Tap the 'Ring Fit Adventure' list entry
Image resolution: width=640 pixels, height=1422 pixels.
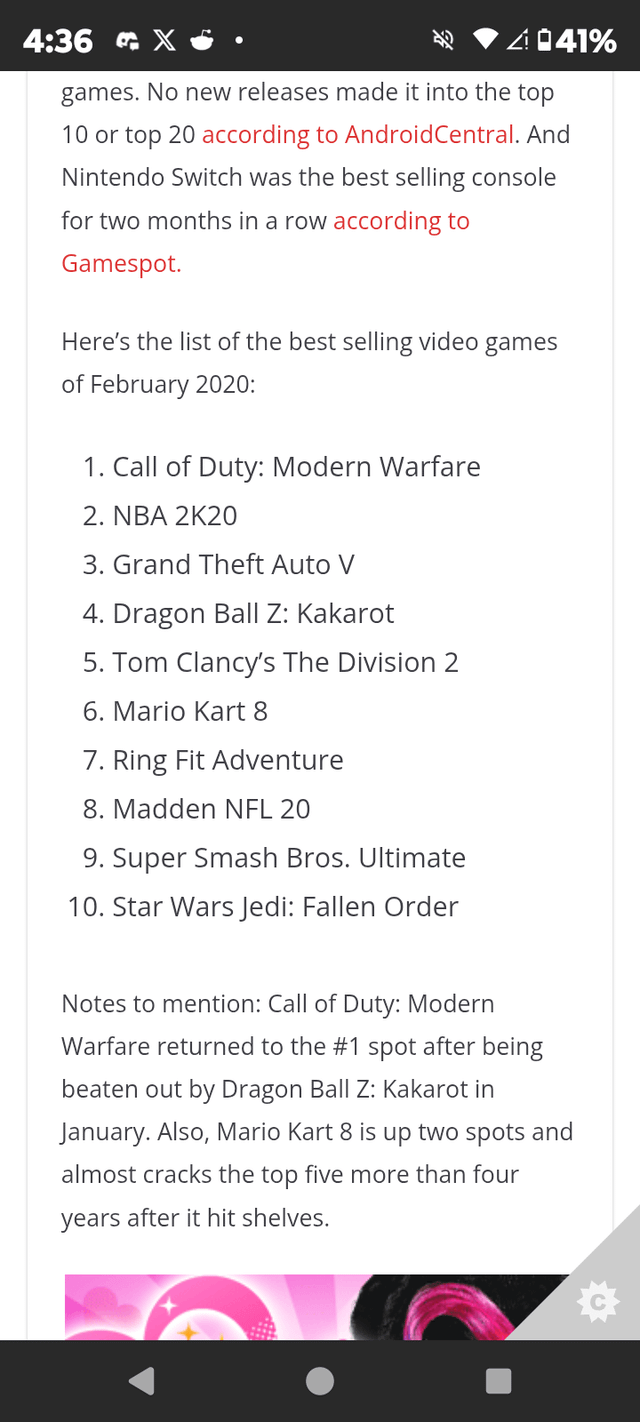(228, 760)
